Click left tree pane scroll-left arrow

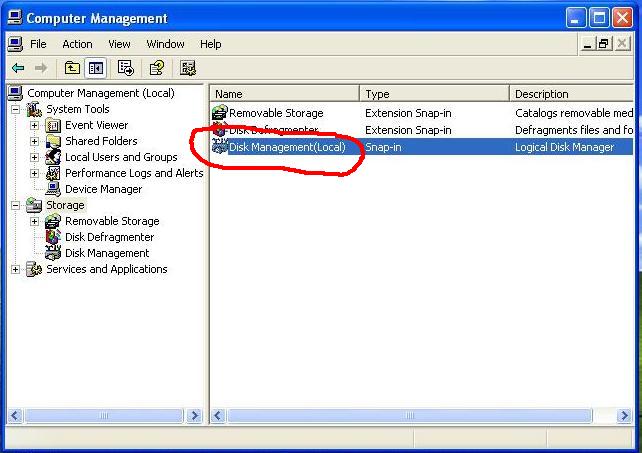[x=15, y=416]
